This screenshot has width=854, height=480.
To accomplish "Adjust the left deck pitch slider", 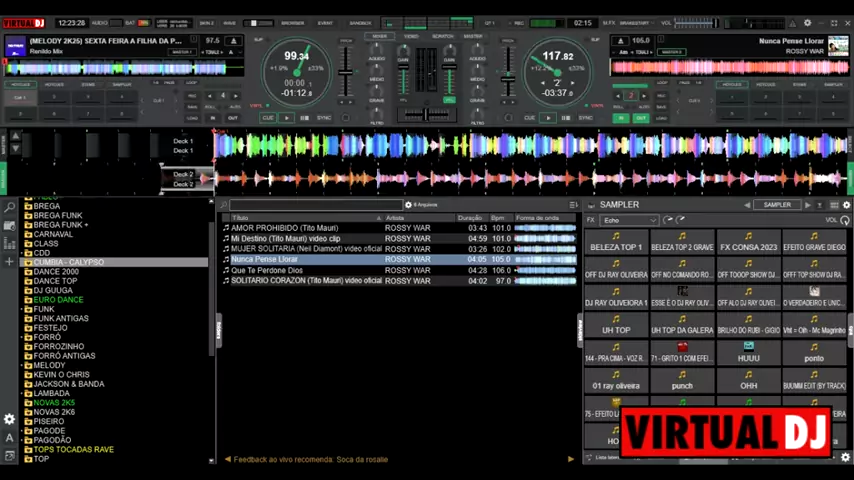I will point(345,72).
